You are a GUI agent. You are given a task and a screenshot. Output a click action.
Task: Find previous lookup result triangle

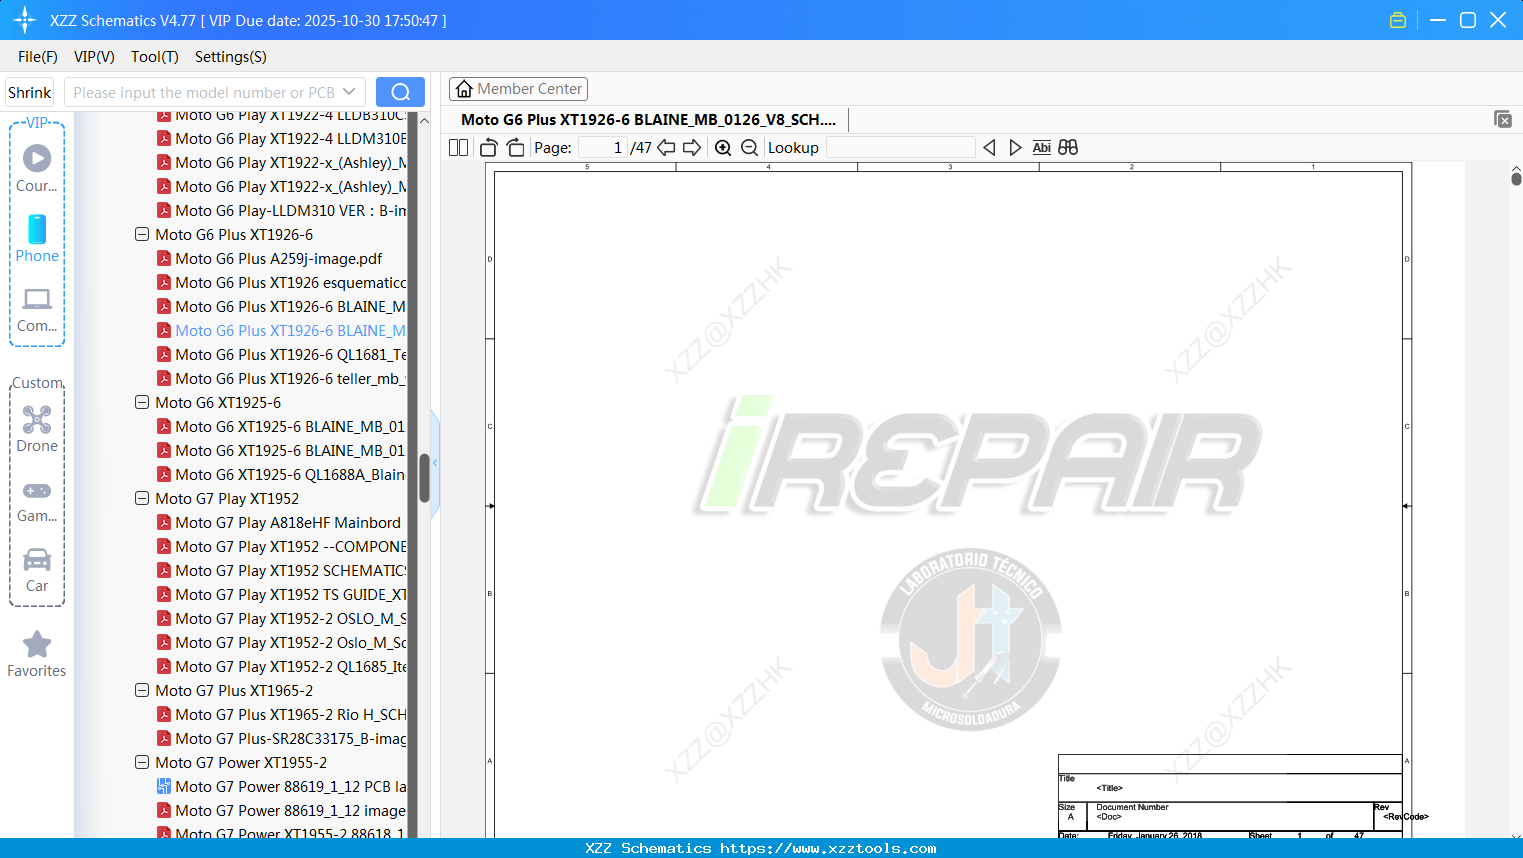[x=989, y=148]
